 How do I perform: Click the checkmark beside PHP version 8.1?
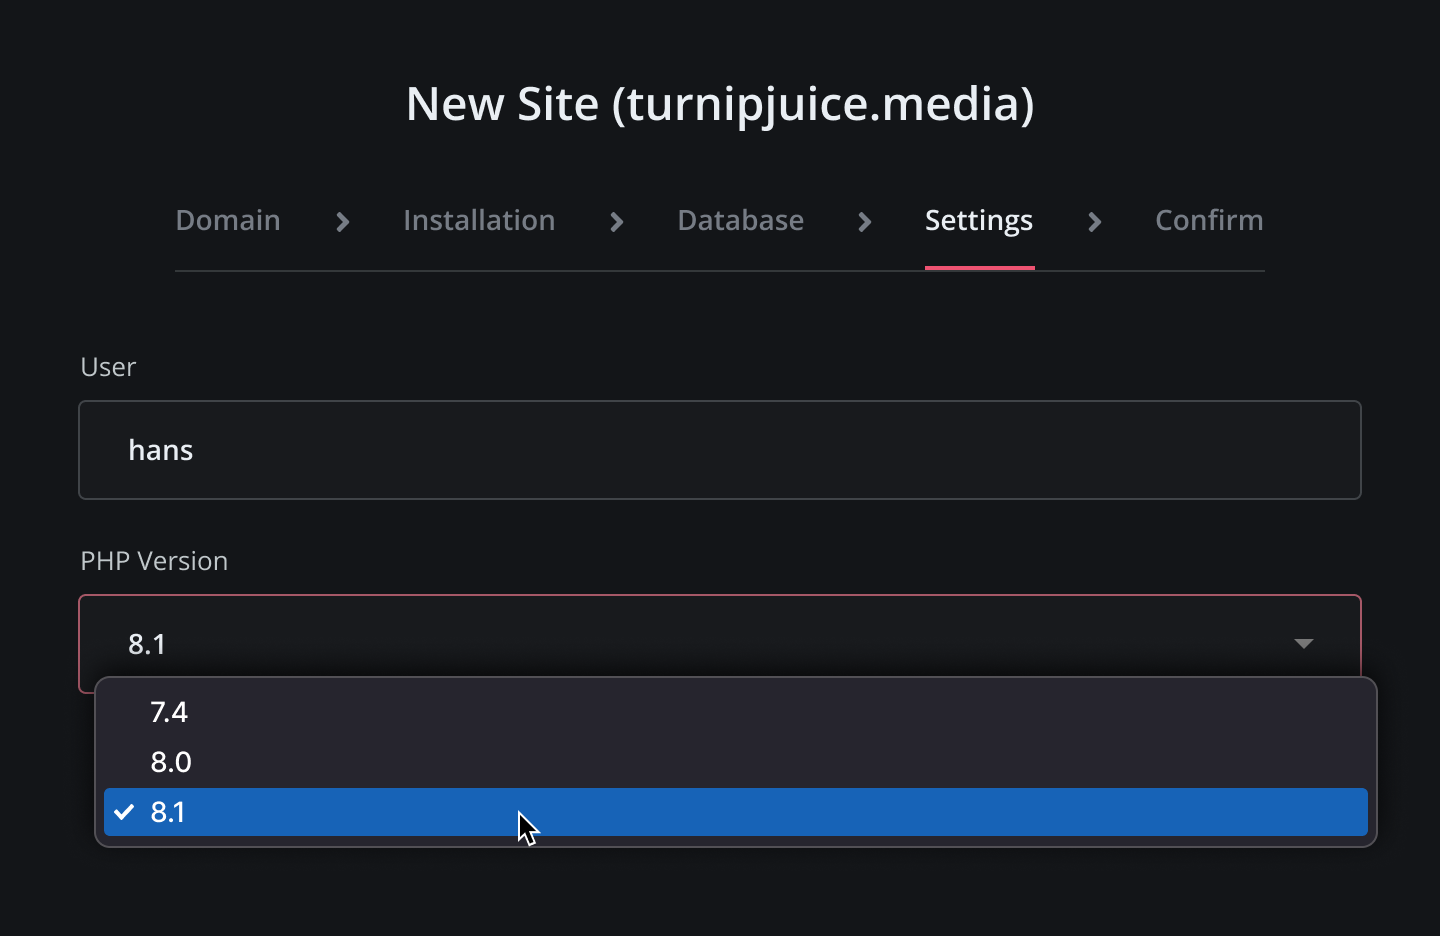pos(124,812)
